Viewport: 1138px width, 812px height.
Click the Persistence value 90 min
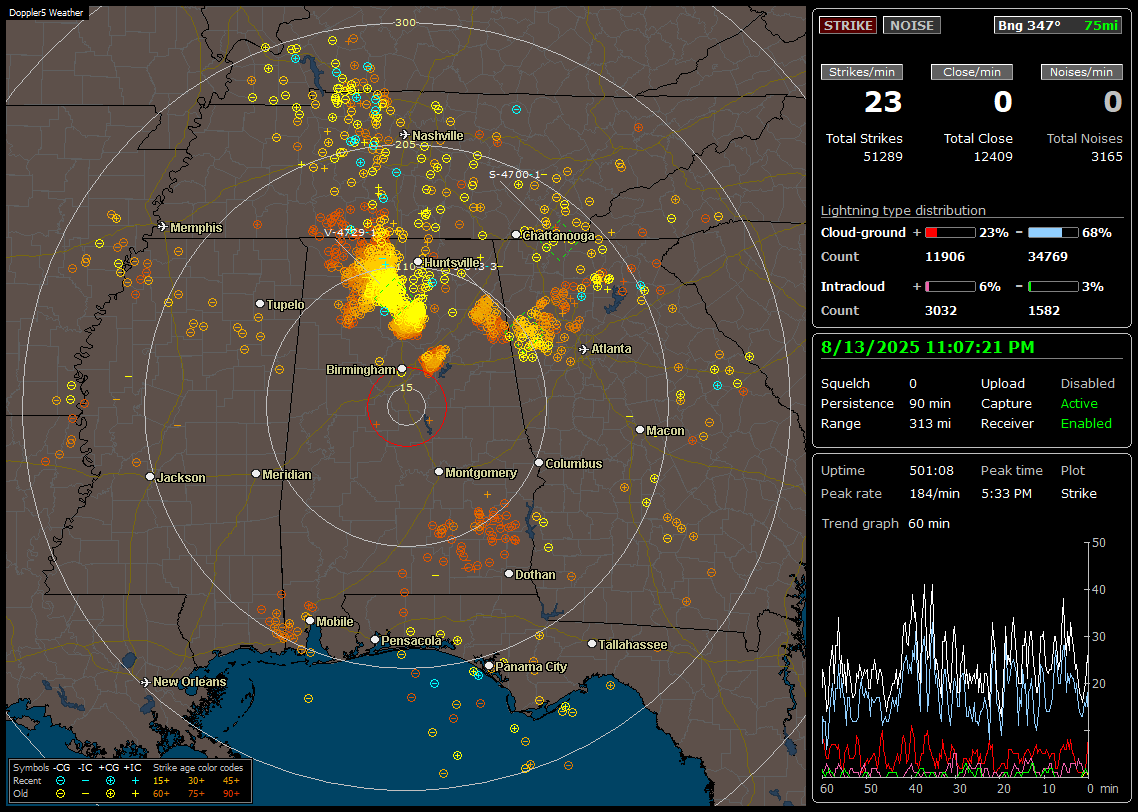(x=930, y=403)
